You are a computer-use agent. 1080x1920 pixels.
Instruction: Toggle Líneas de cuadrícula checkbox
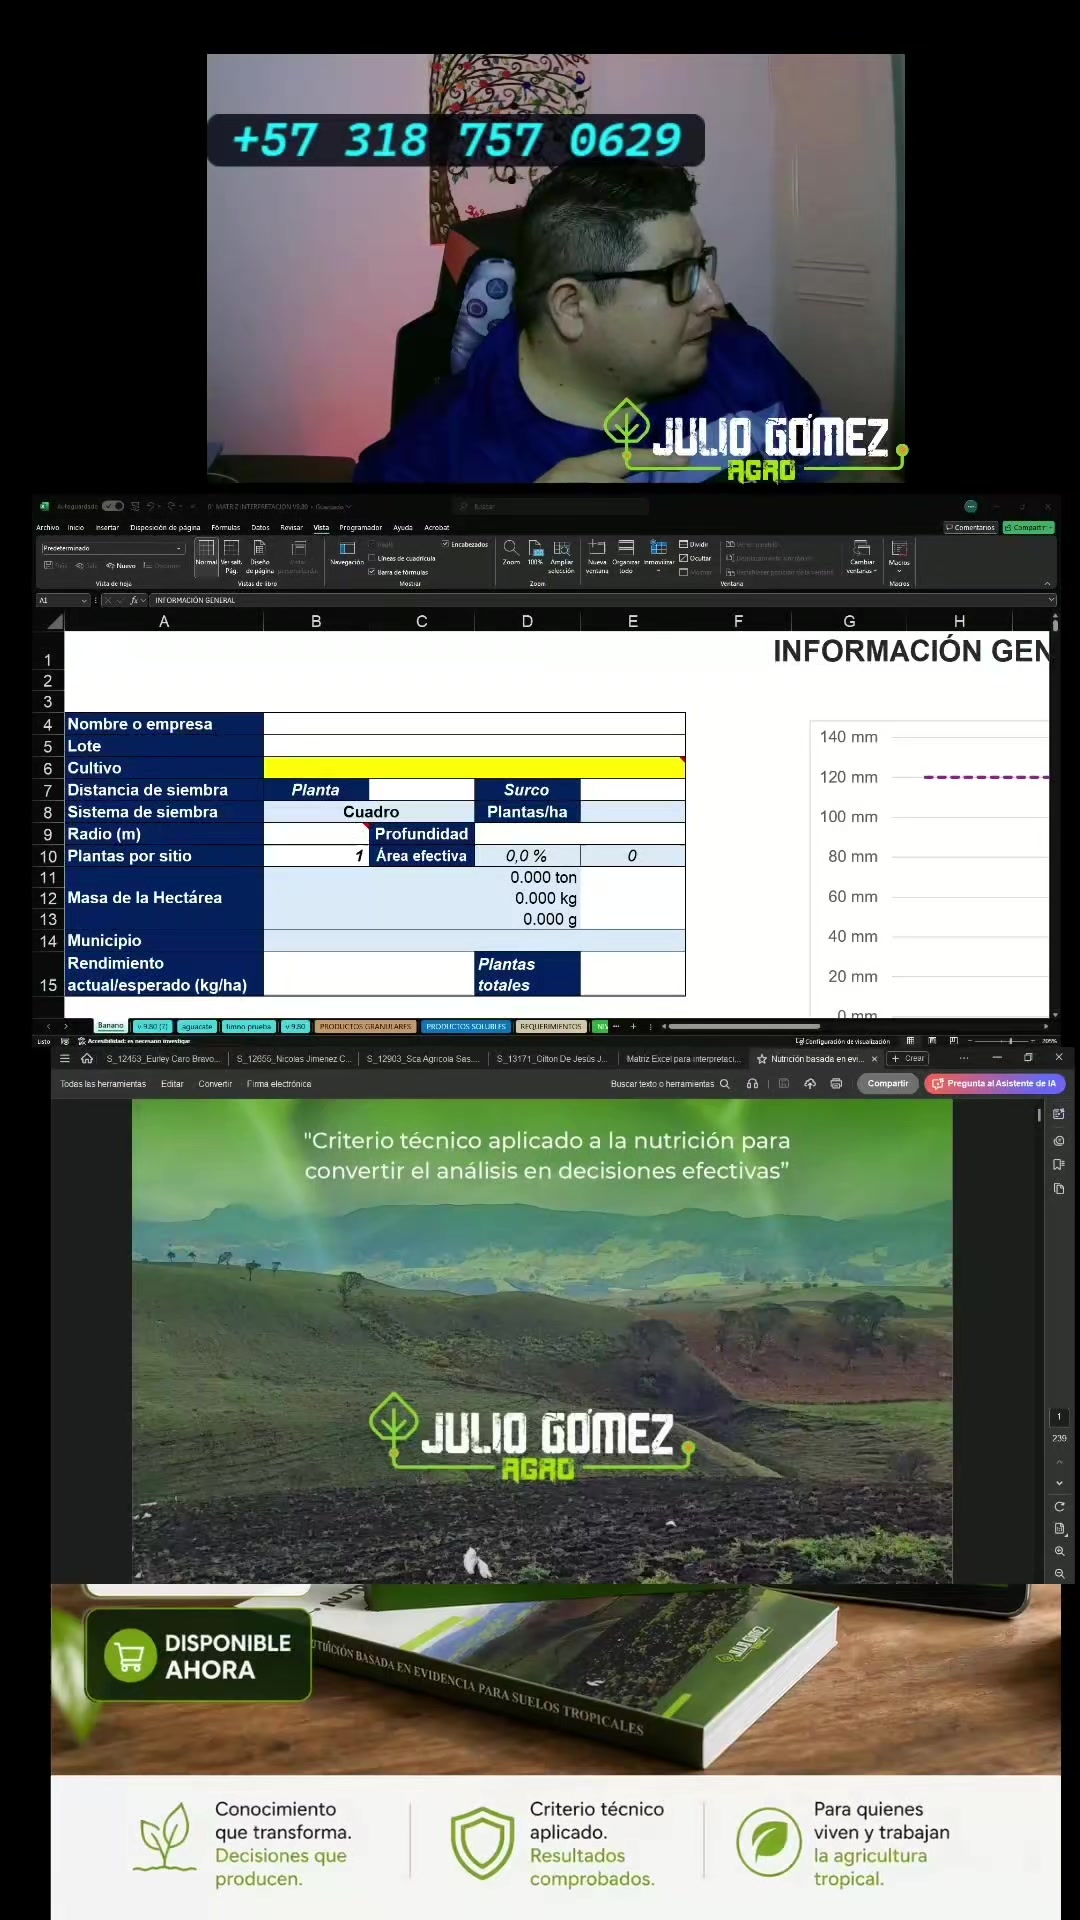372,559
